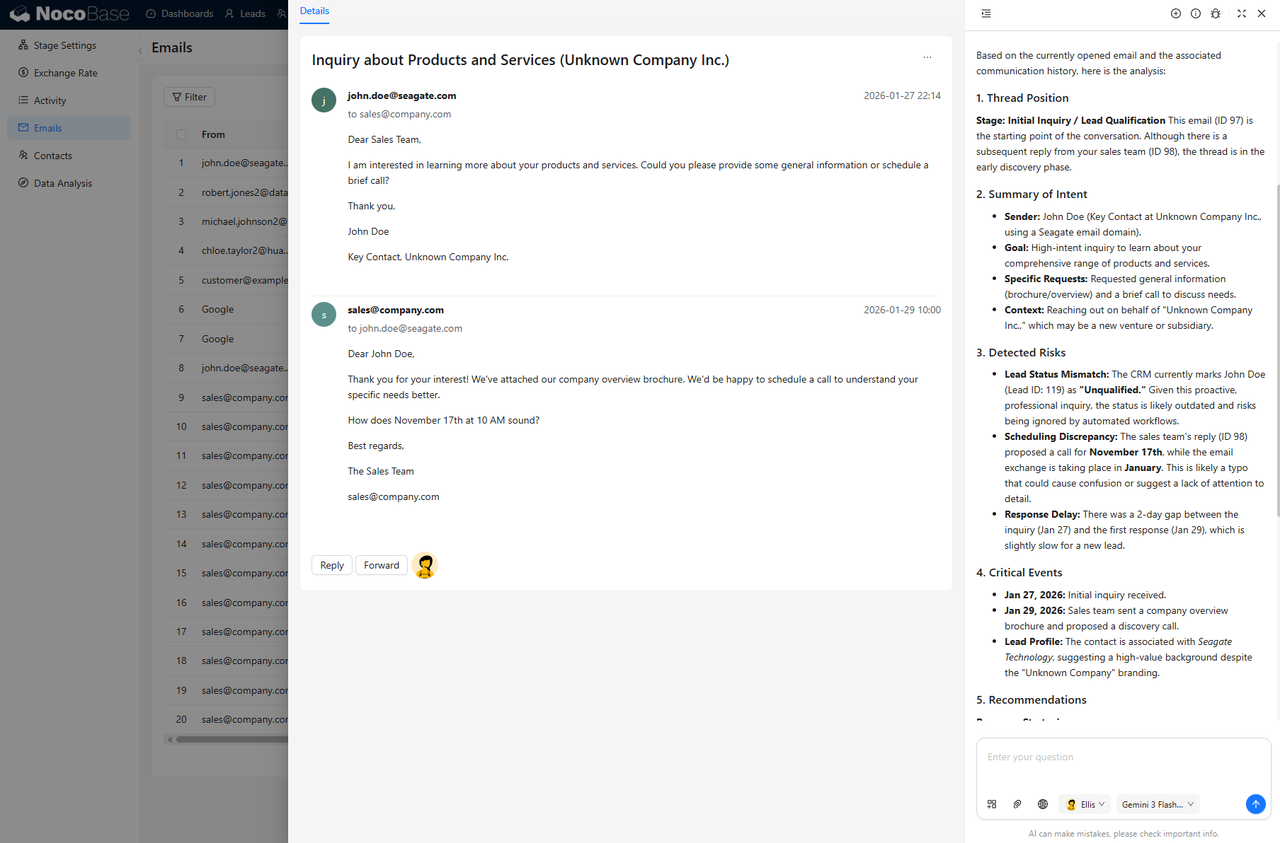Click the paperclip attachment icon
This screenshot has height=843, width=1280.
coord(1017,804)
